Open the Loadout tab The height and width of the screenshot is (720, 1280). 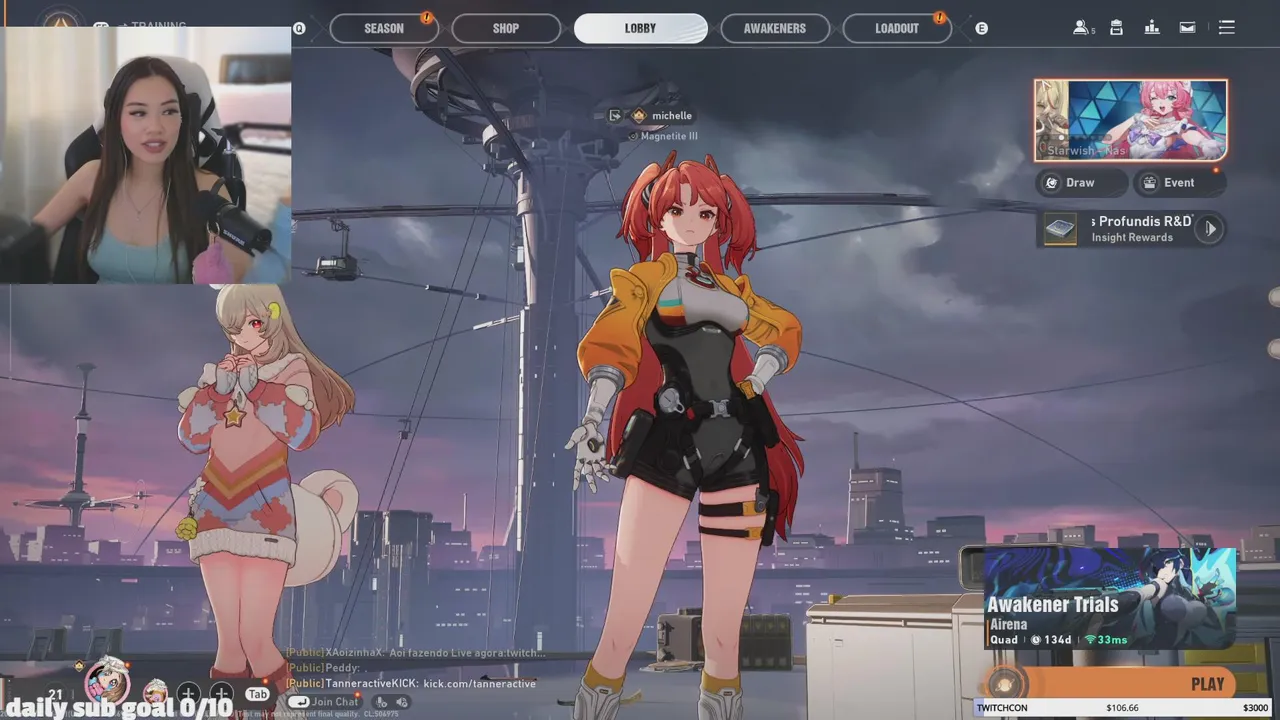tap(896, 28)
